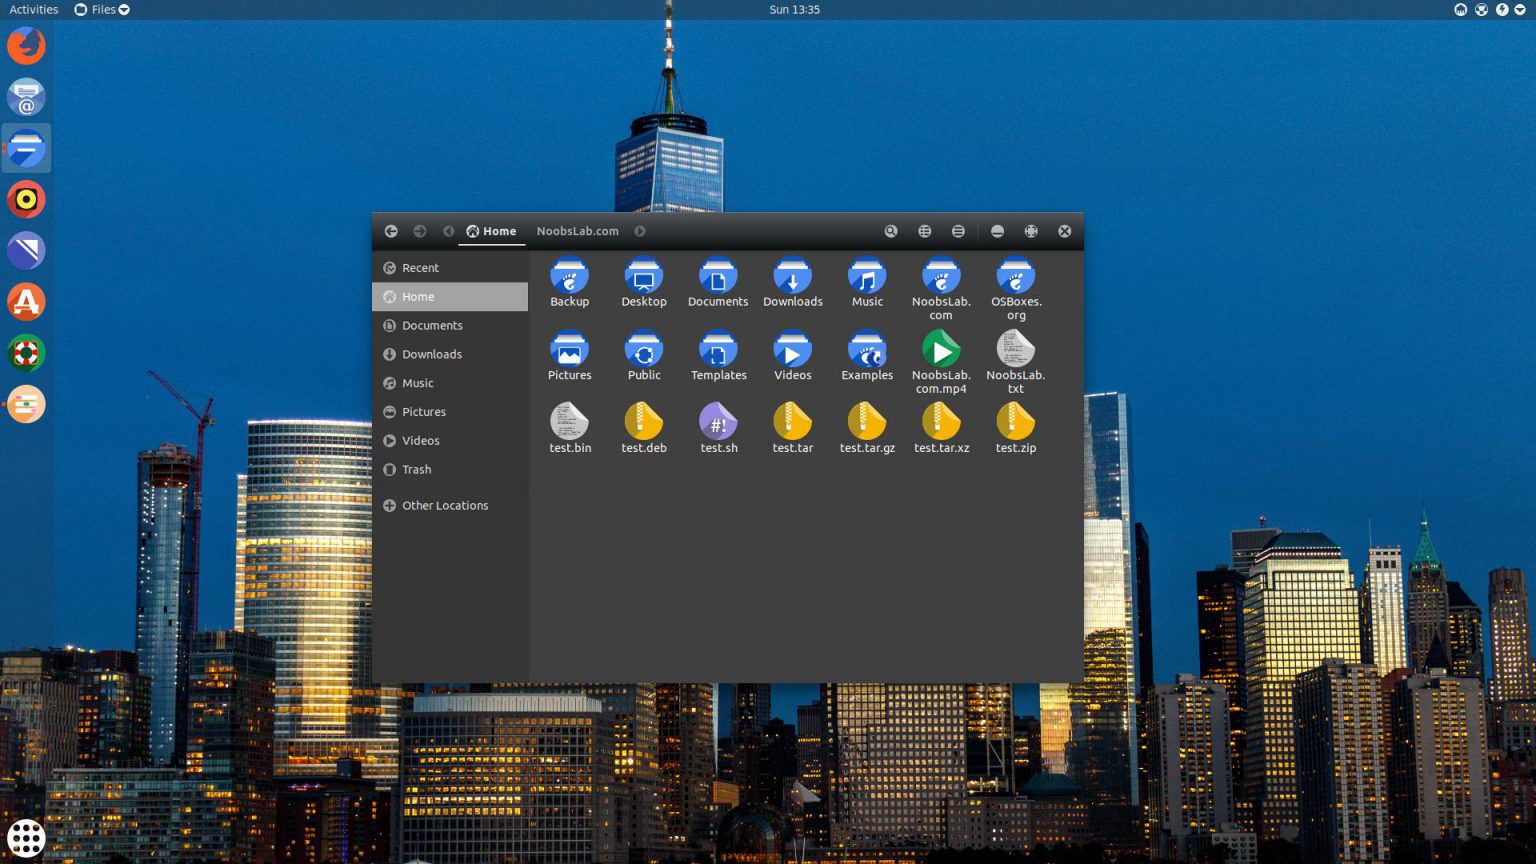Viewport: 1536px width, 864px height.
Task: Switch to list view mode
Action: 957,231
